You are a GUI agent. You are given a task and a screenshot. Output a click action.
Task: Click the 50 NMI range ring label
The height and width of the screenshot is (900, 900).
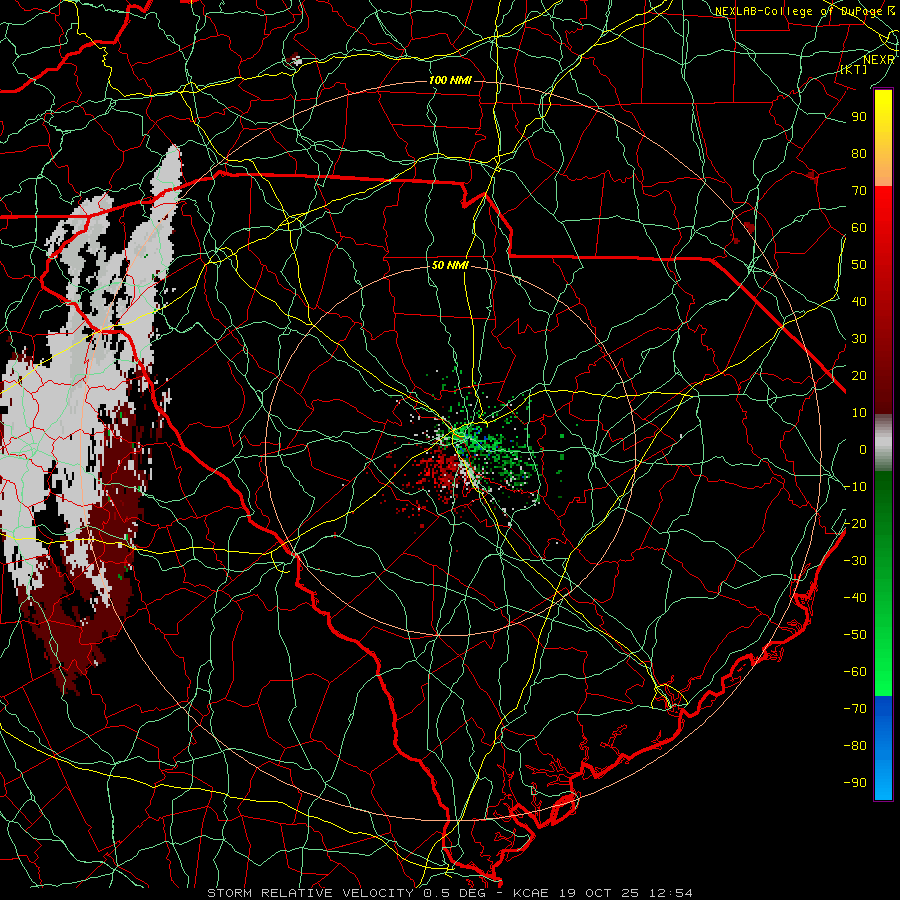450,265
